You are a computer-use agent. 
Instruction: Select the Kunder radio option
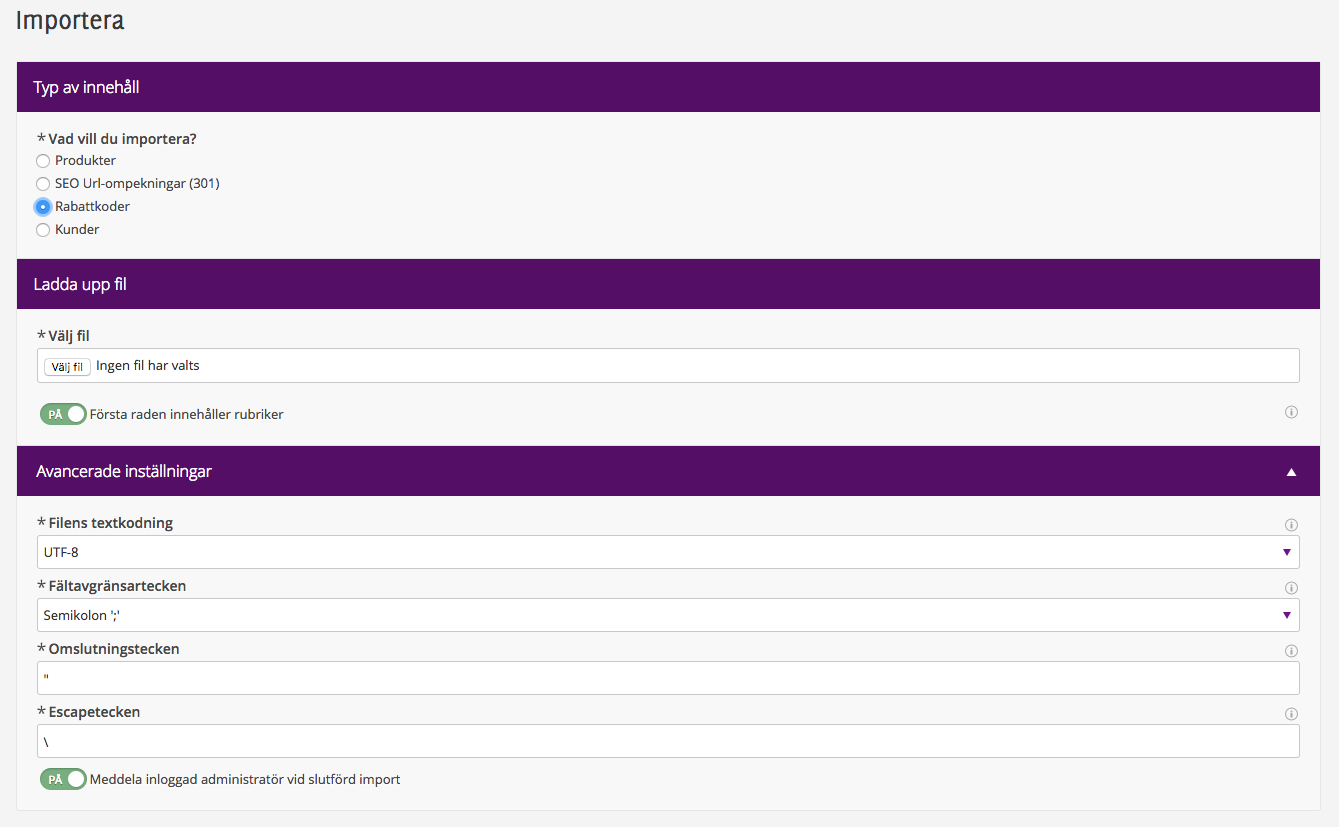(43, 230)
